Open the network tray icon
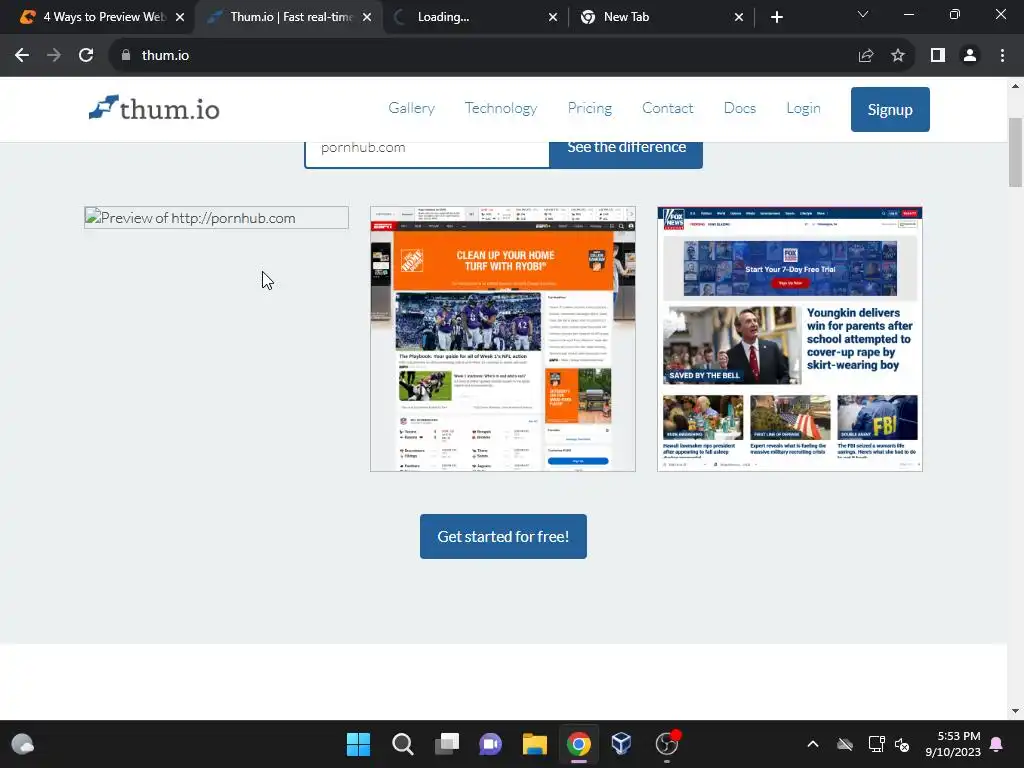Screen dimensions: 1024x768 [x=876, y=744]
